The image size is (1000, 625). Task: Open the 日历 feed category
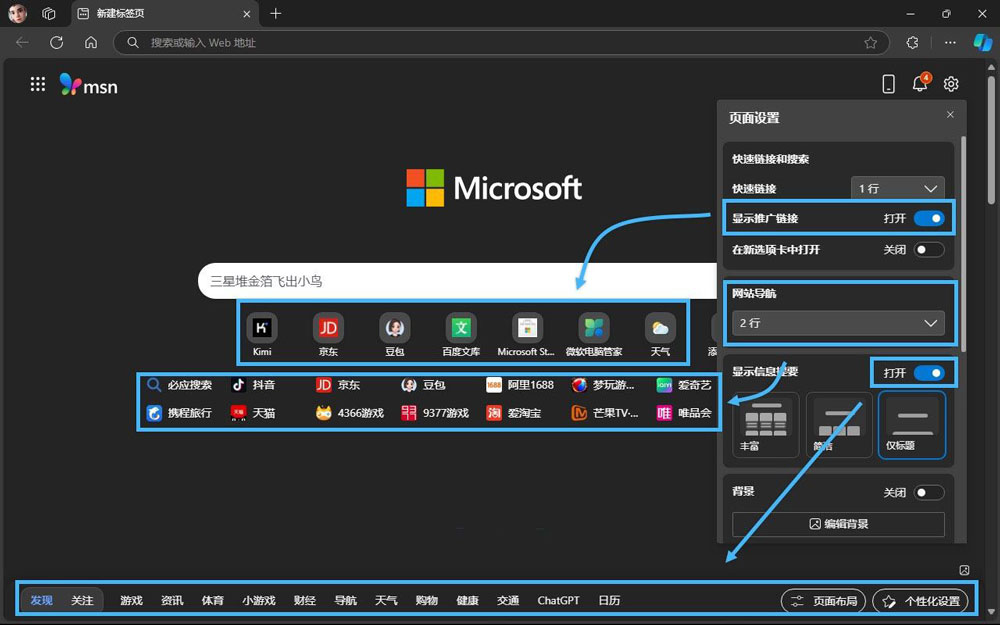point(609,600)
